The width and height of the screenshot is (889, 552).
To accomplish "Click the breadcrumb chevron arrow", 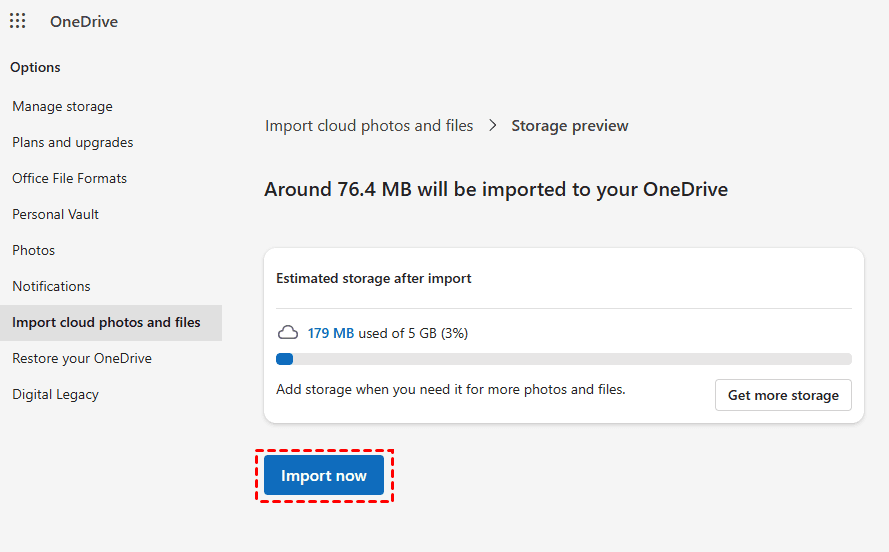I will pos(493,126).
